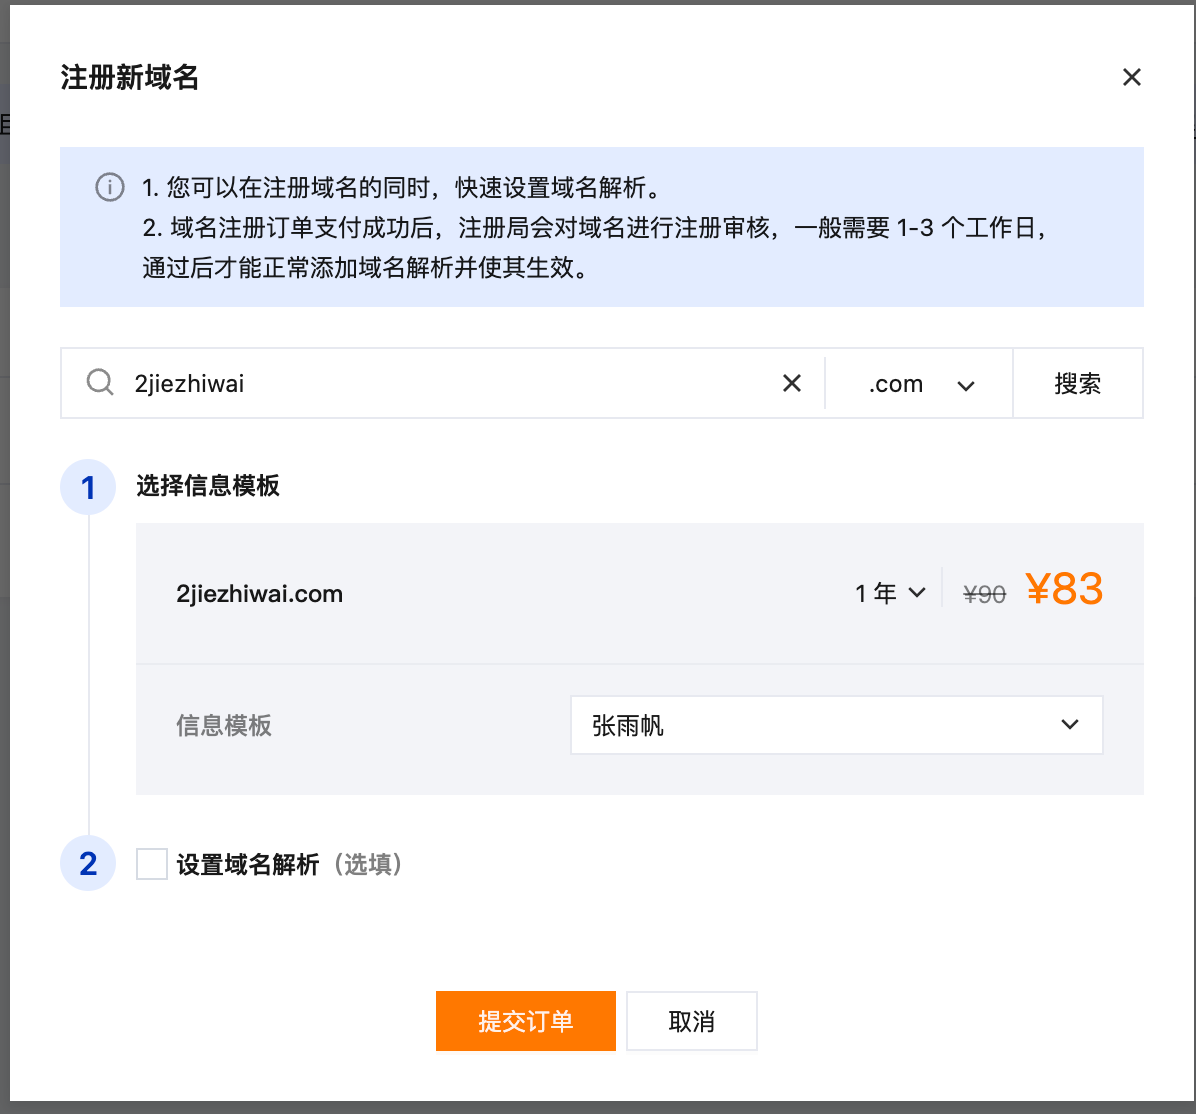Click the 注册新域名 dialog title
Viewport: 1196px width, 1114px height.
(x=130, y=77)
